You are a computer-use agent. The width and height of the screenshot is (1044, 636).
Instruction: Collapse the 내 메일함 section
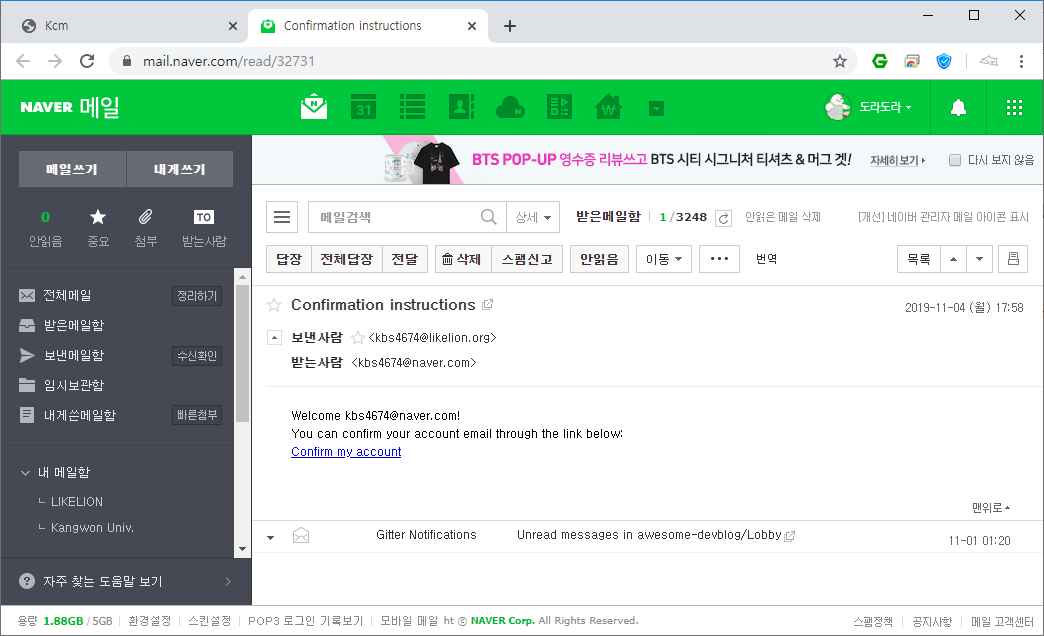click(25, 473)
